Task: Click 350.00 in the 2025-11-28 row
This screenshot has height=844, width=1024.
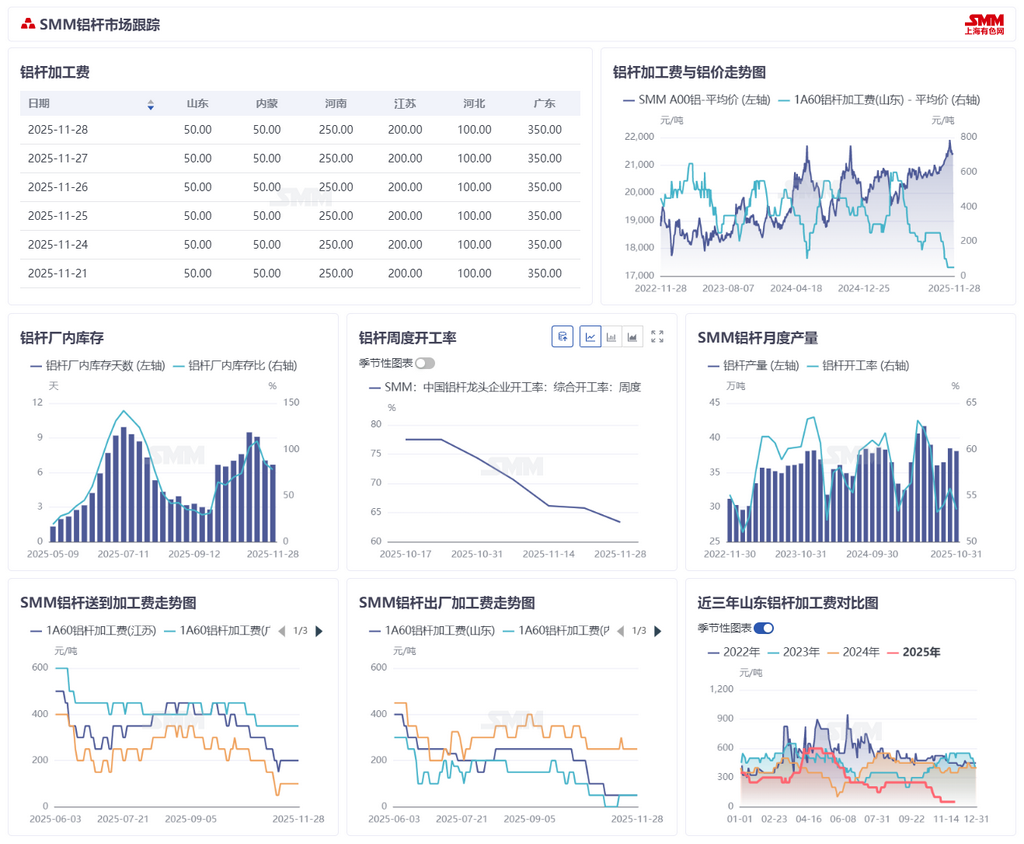Action: click(545, 130)
